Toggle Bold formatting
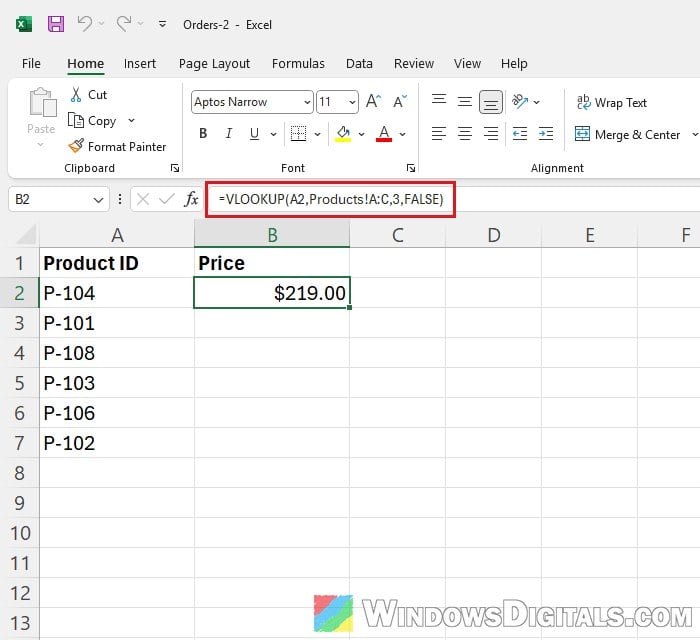The image size is (700, 640). [203, 133]
